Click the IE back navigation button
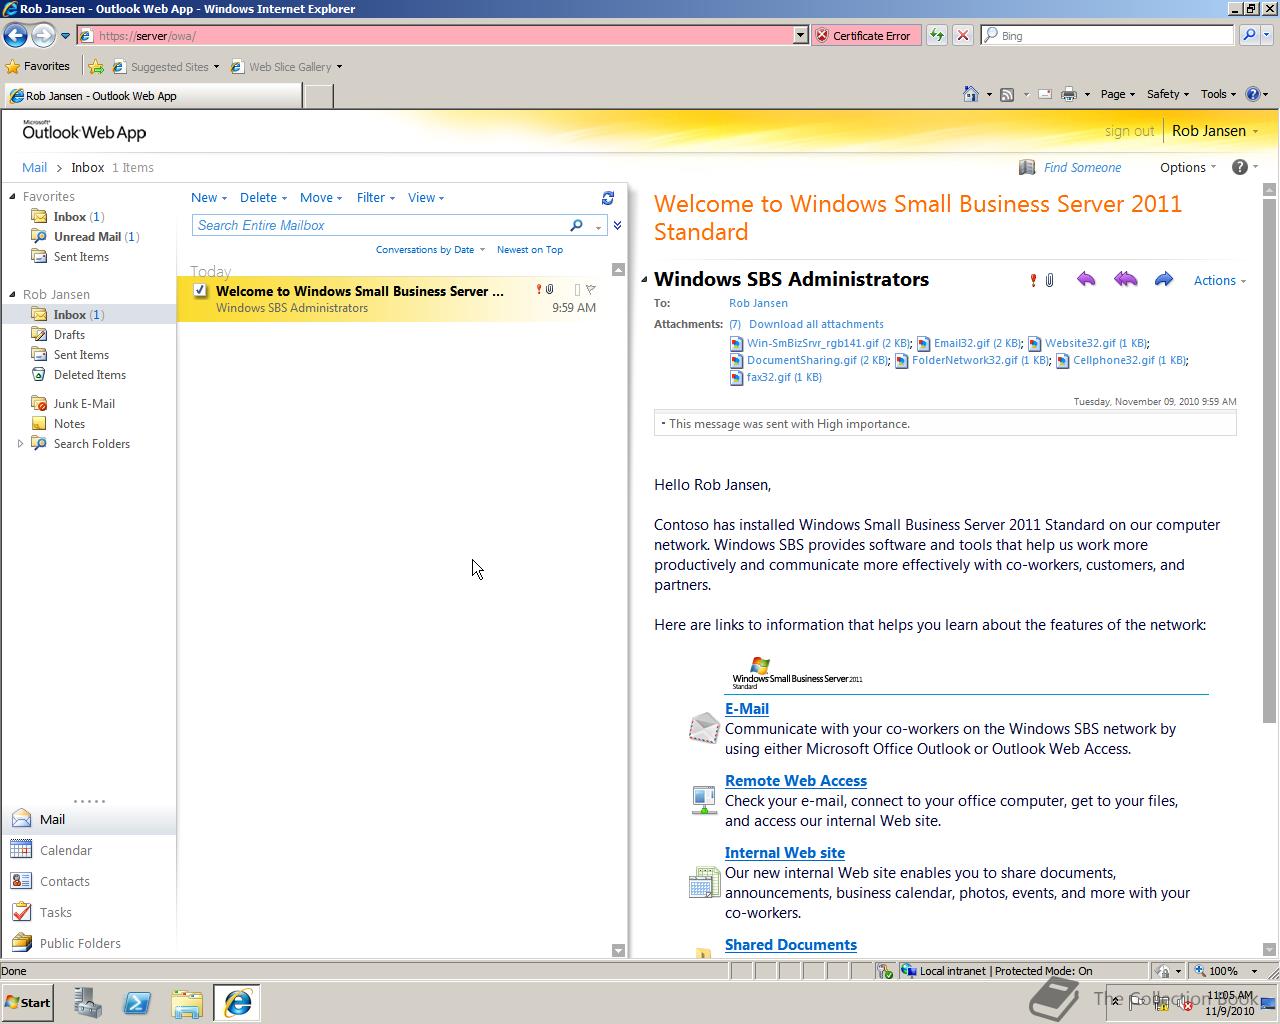 point(15,35)
